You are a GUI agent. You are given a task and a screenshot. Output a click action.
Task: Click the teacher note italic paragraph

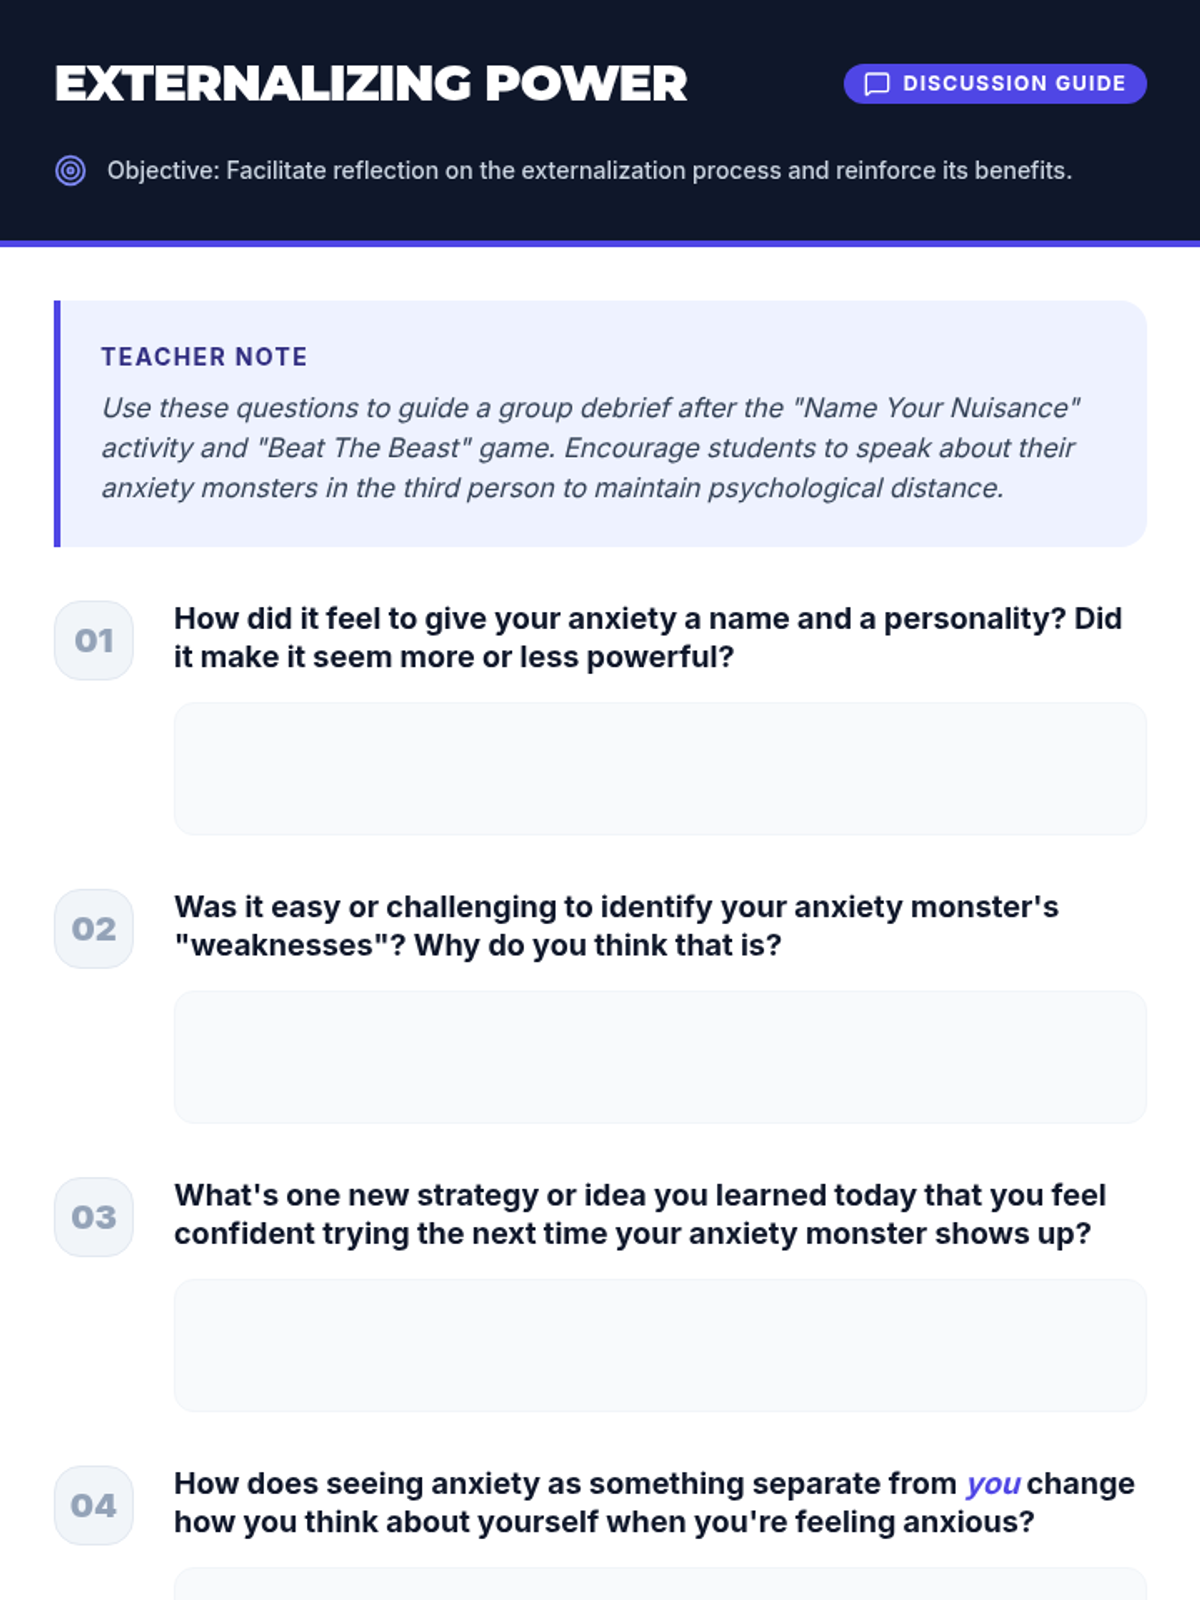tap(590, 448)
